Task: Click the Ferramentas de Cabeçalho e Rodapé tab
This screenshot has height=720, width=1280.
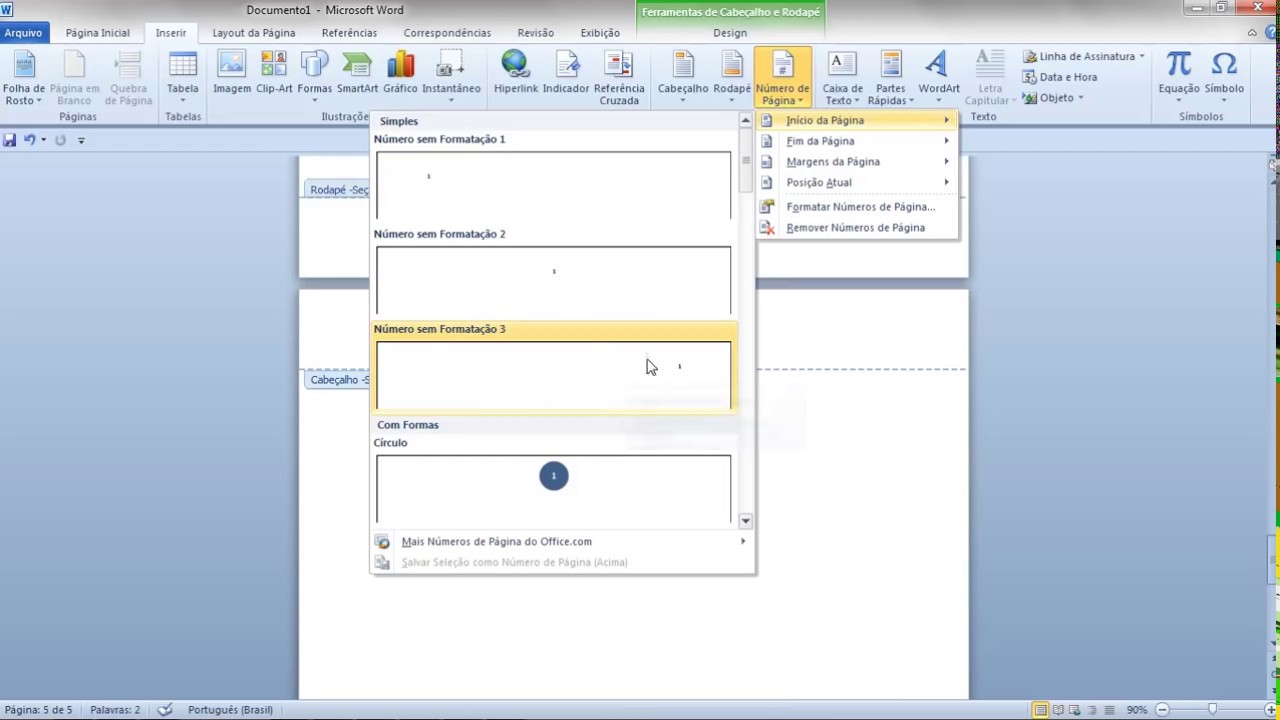Action: [731, 12]
